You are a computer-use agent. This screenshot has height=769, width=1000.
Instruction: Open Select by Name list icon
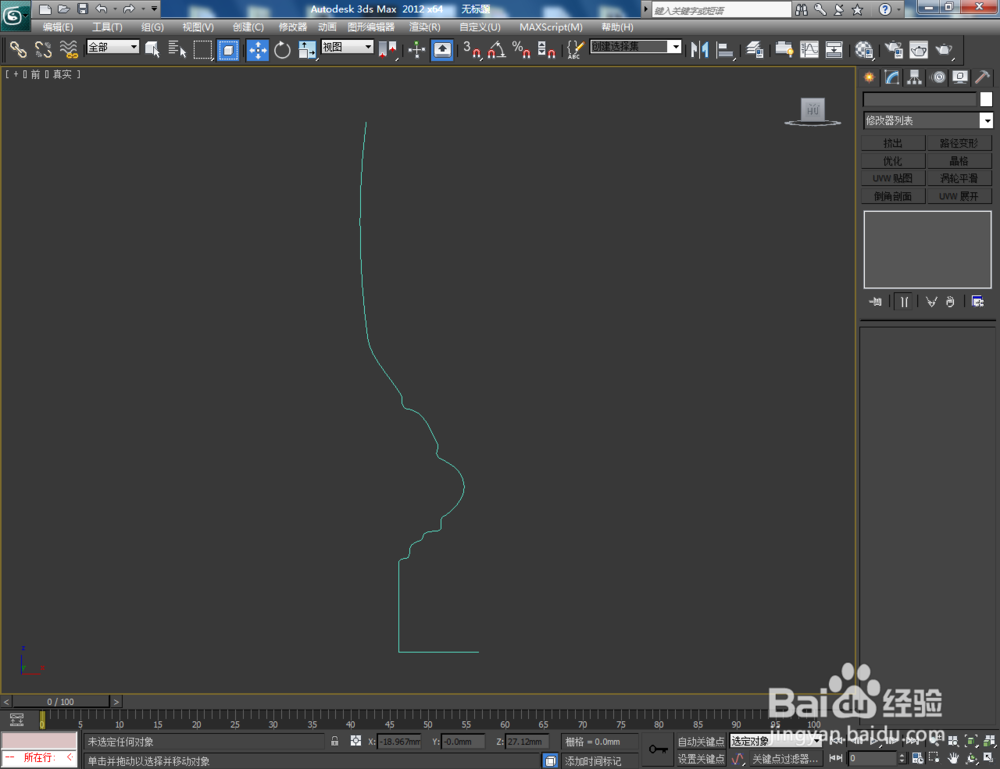click(x=177, y=50)
